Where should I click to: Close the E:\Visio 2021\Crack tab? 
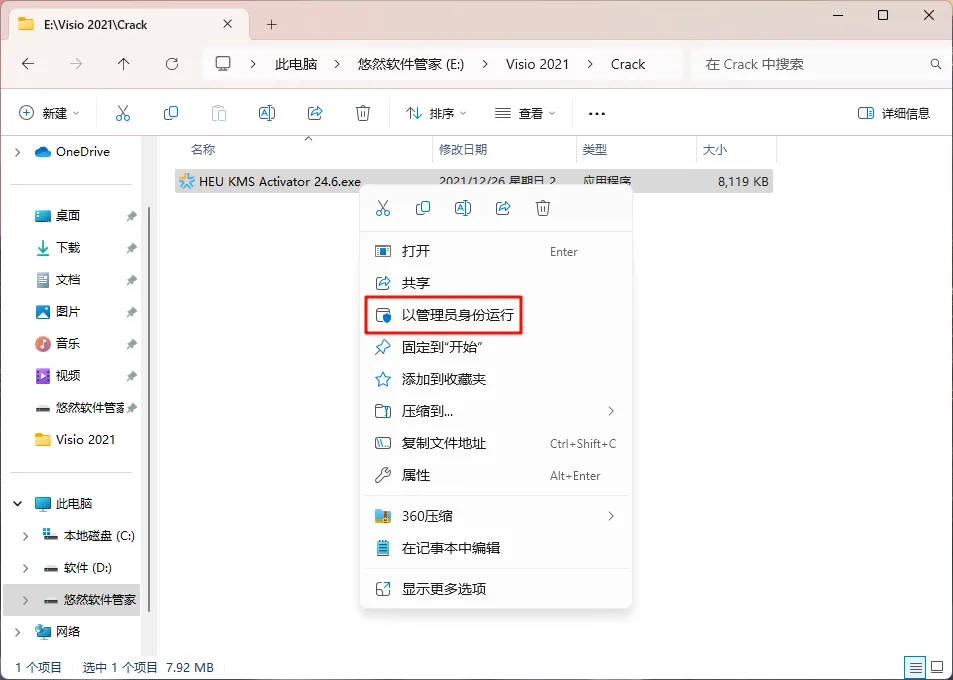[227, 24]
